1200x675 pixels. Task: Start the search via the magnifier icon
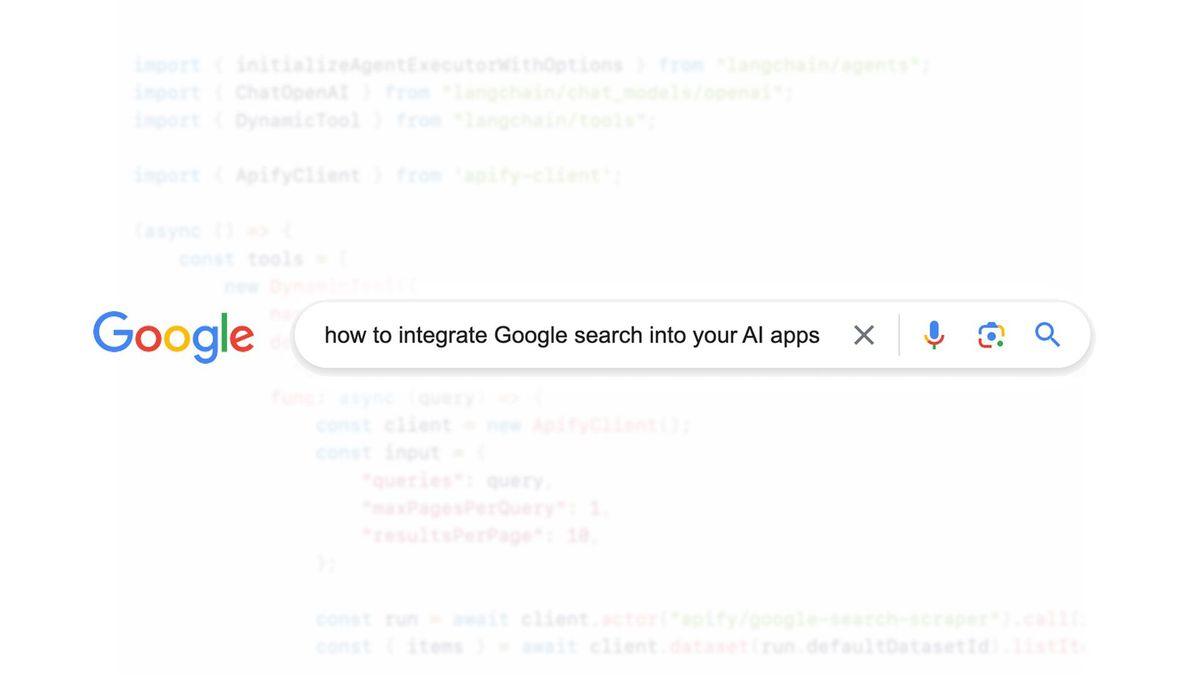[x=1047, y=335]
